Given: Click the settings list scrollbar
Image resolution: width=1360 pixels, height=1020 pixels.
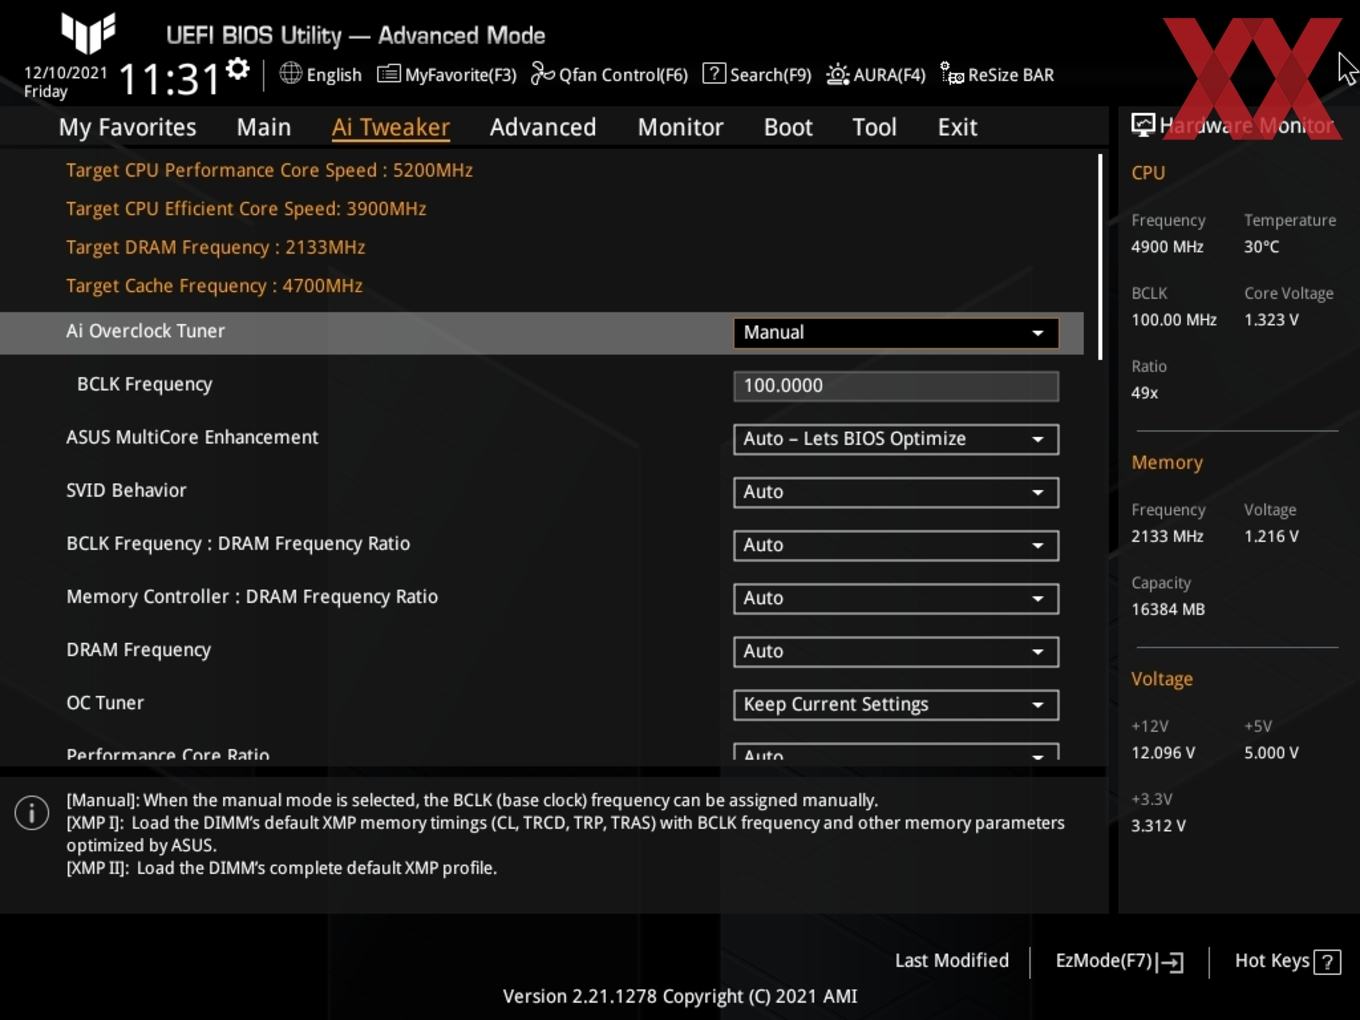Looking at the screenshot, I should point(1100,257).
